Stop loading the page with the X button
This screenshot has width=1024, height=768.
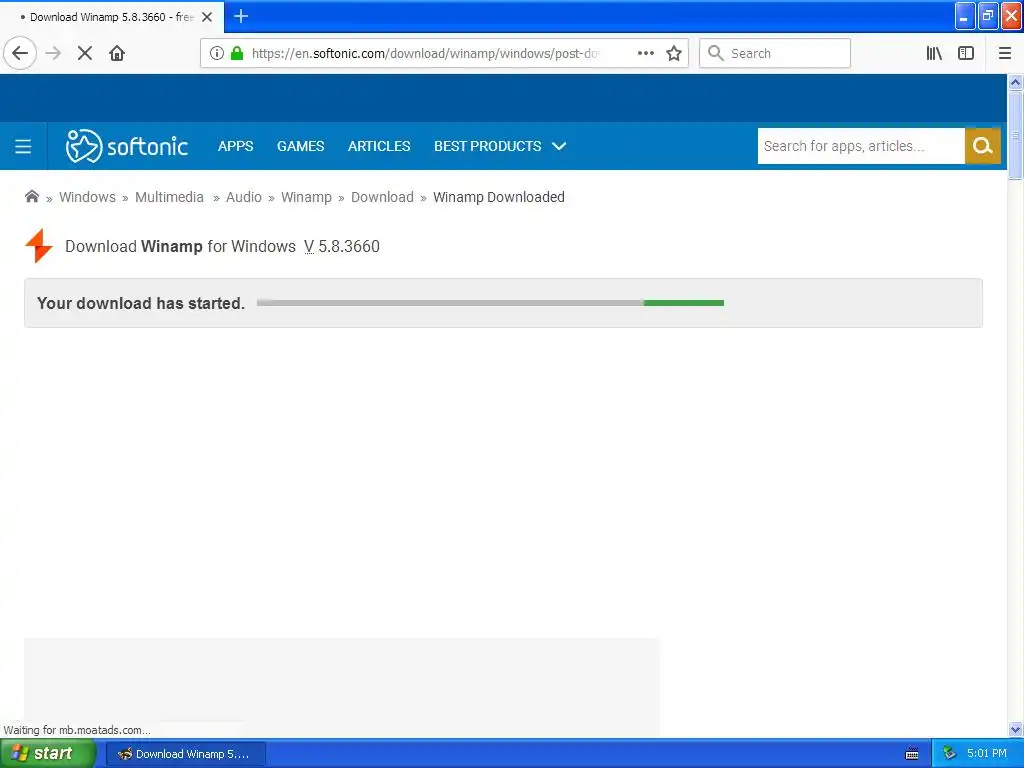(85, 53)
